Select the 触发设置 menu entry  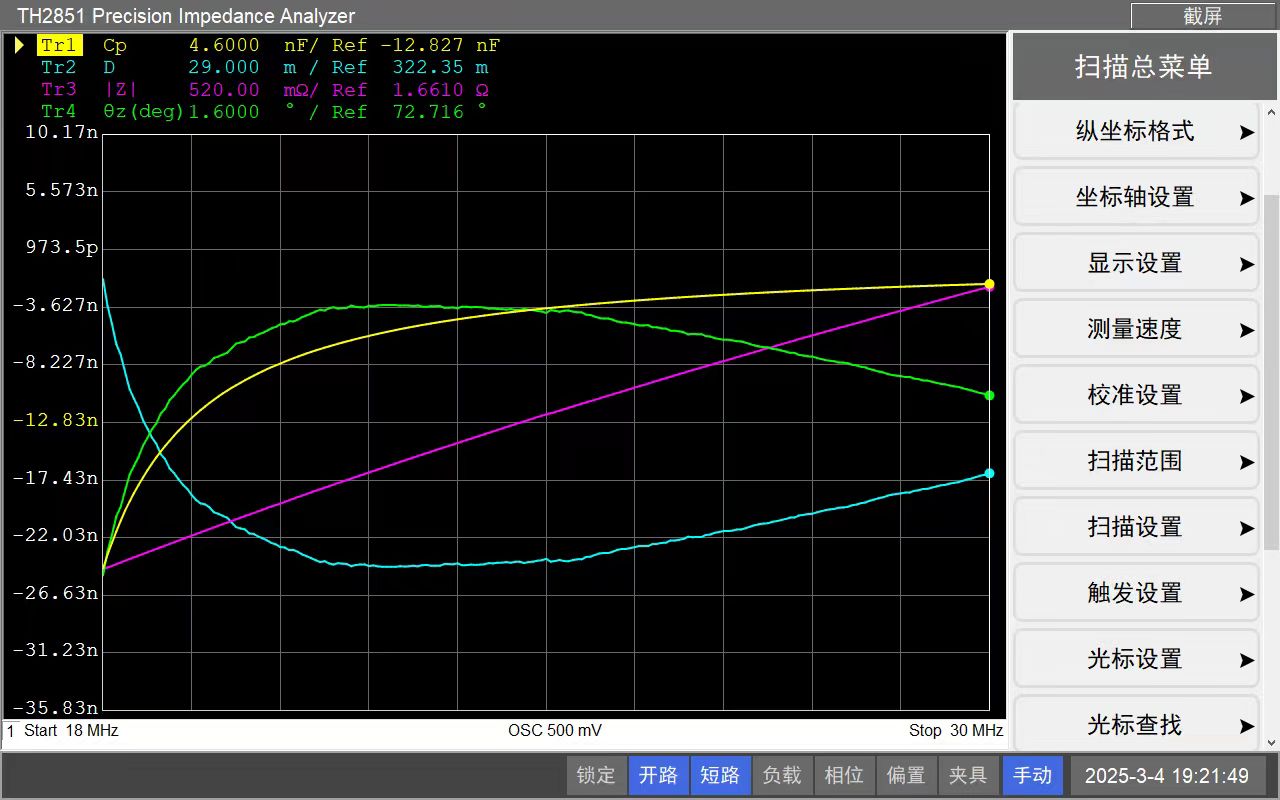[1136, 594]
